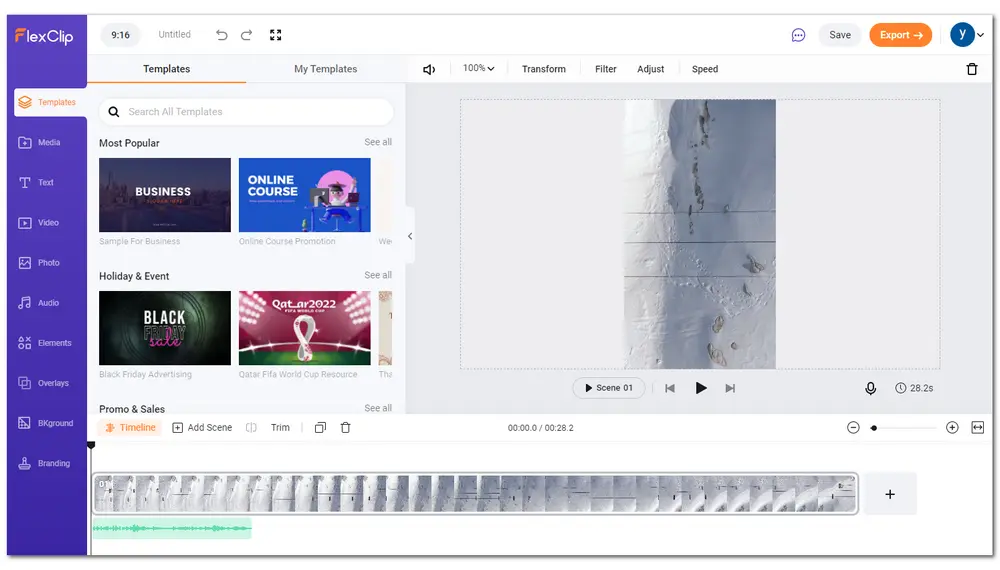The image size is (1000, 570).
Task: Expand the user account avatar menu
Action: [967, 35]
